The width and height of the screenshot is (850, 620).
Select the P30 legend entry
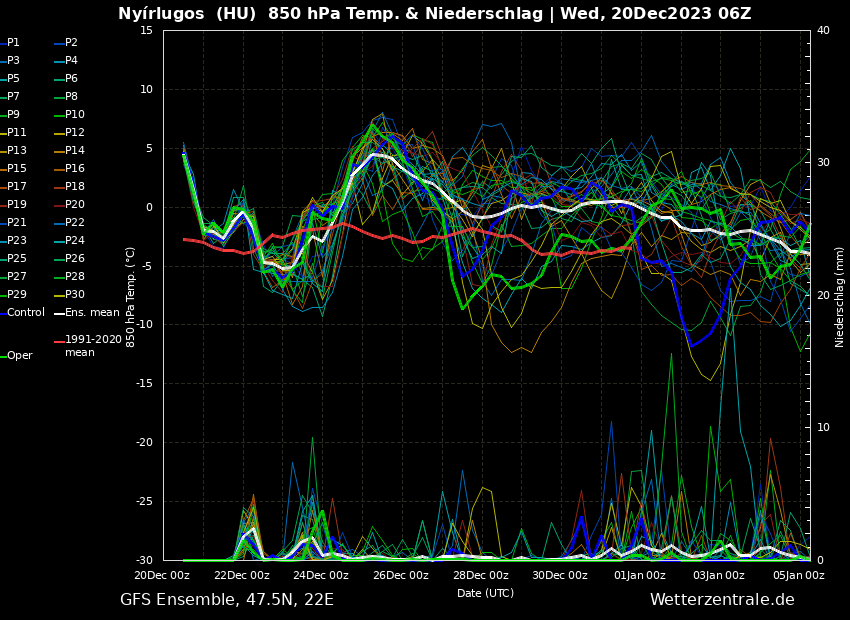click(74, 295)
